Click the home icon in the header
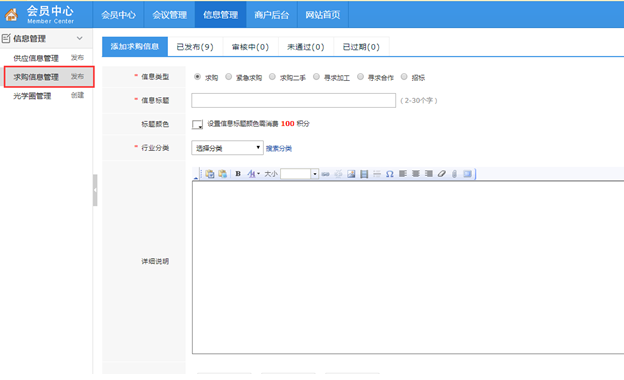The image size is (624, 380). click(11, 15)
